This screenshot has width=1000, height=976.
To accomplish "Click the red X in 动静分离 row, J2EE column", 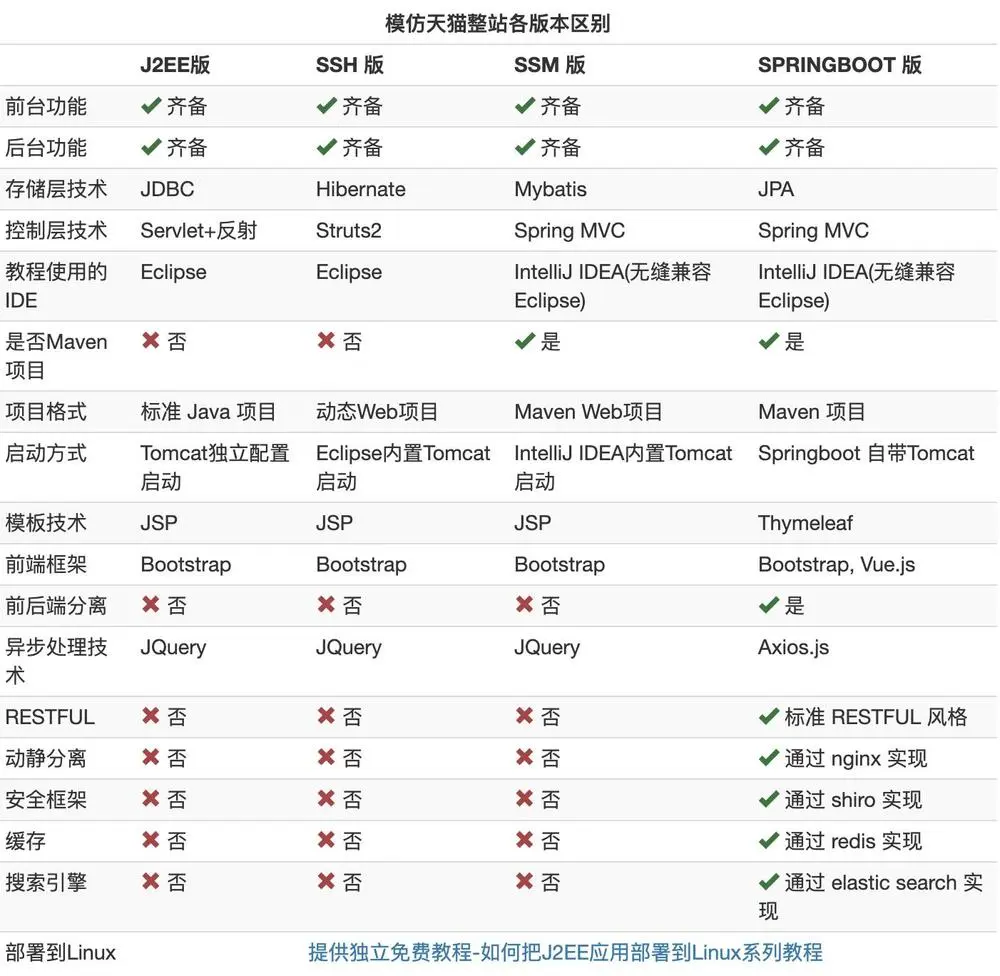I will (151, 757).
